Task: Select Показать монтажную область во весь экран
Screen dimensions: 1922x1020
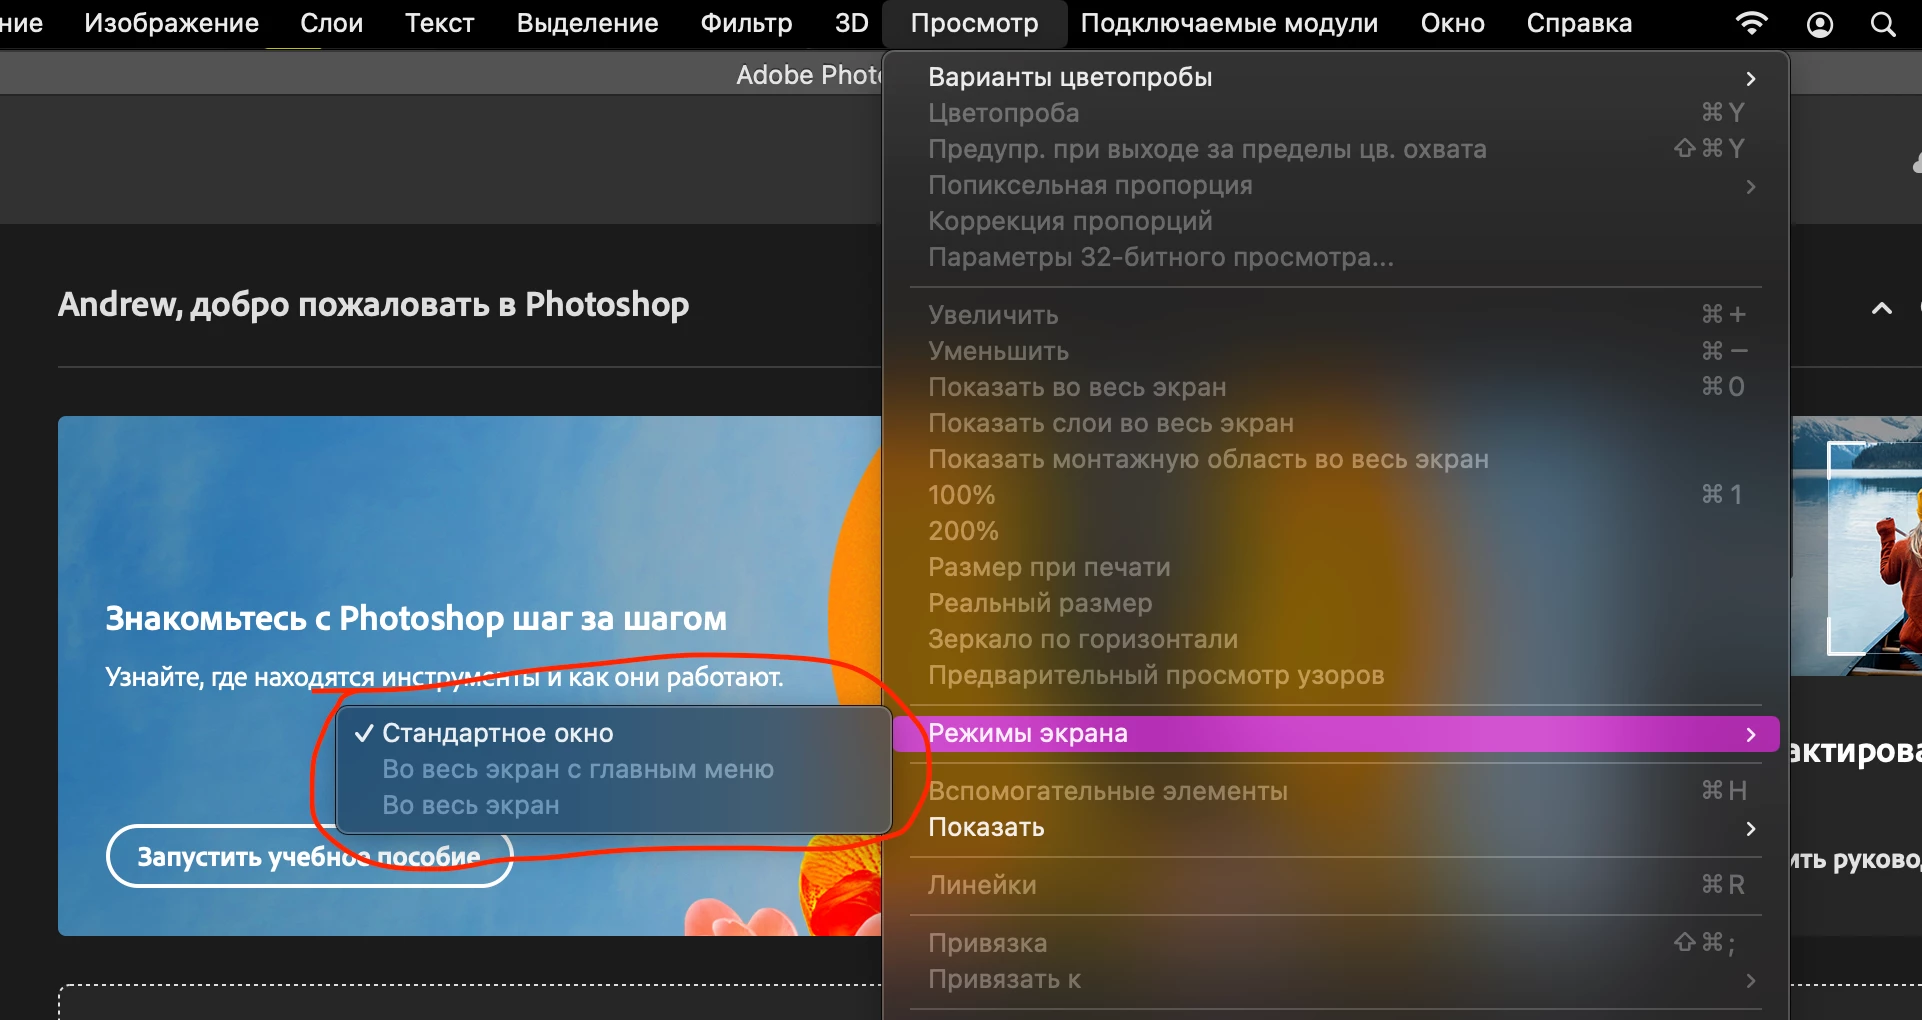Action: (x=1335, y=459)
